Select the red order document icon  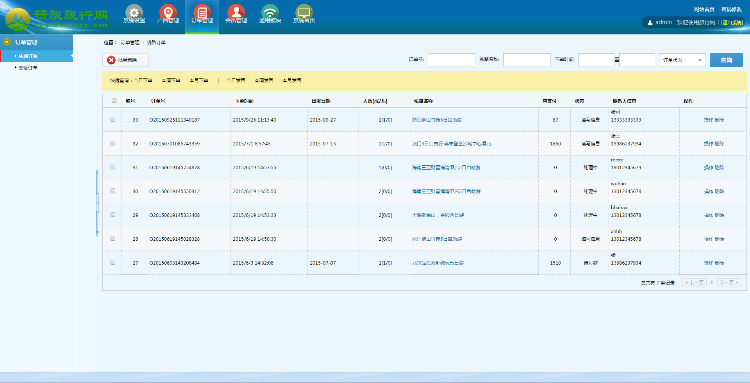(202, 11)
